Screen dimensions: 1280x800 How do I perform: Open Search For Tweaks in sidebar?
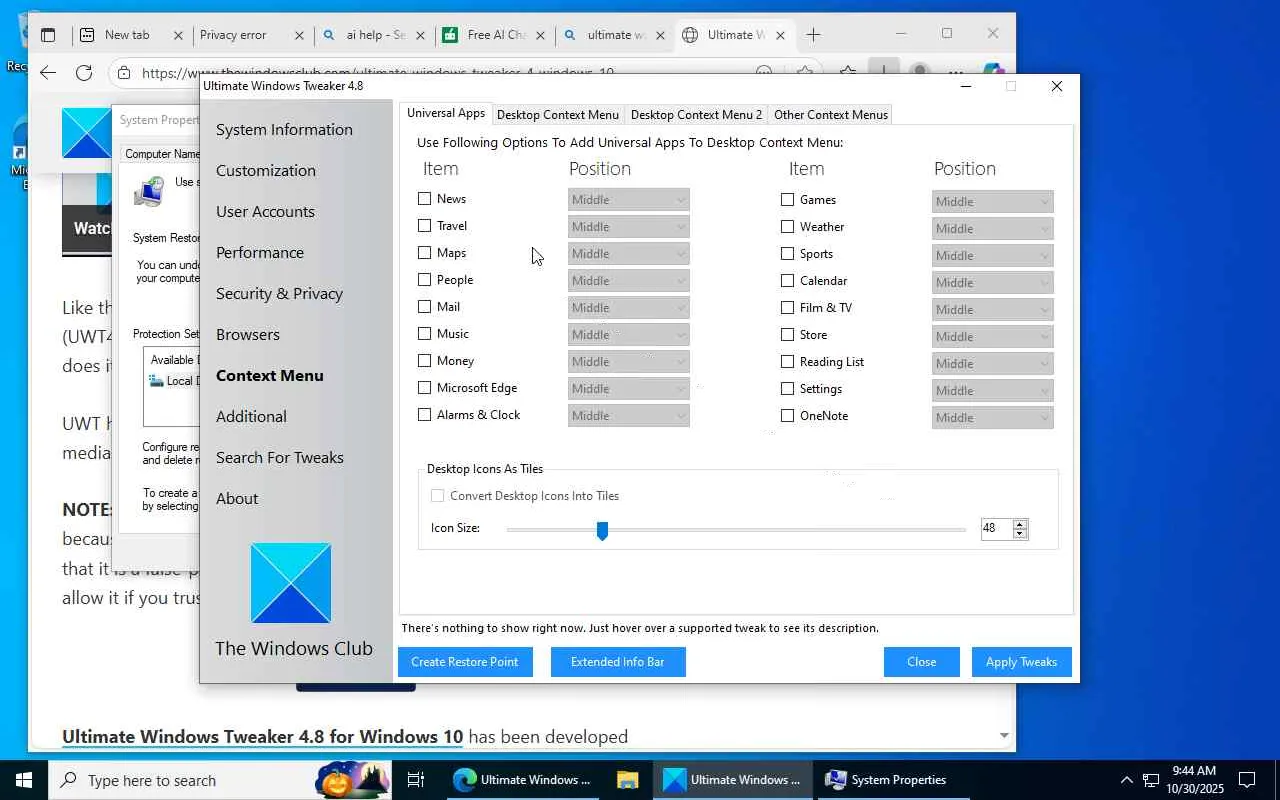click(280, 458)
